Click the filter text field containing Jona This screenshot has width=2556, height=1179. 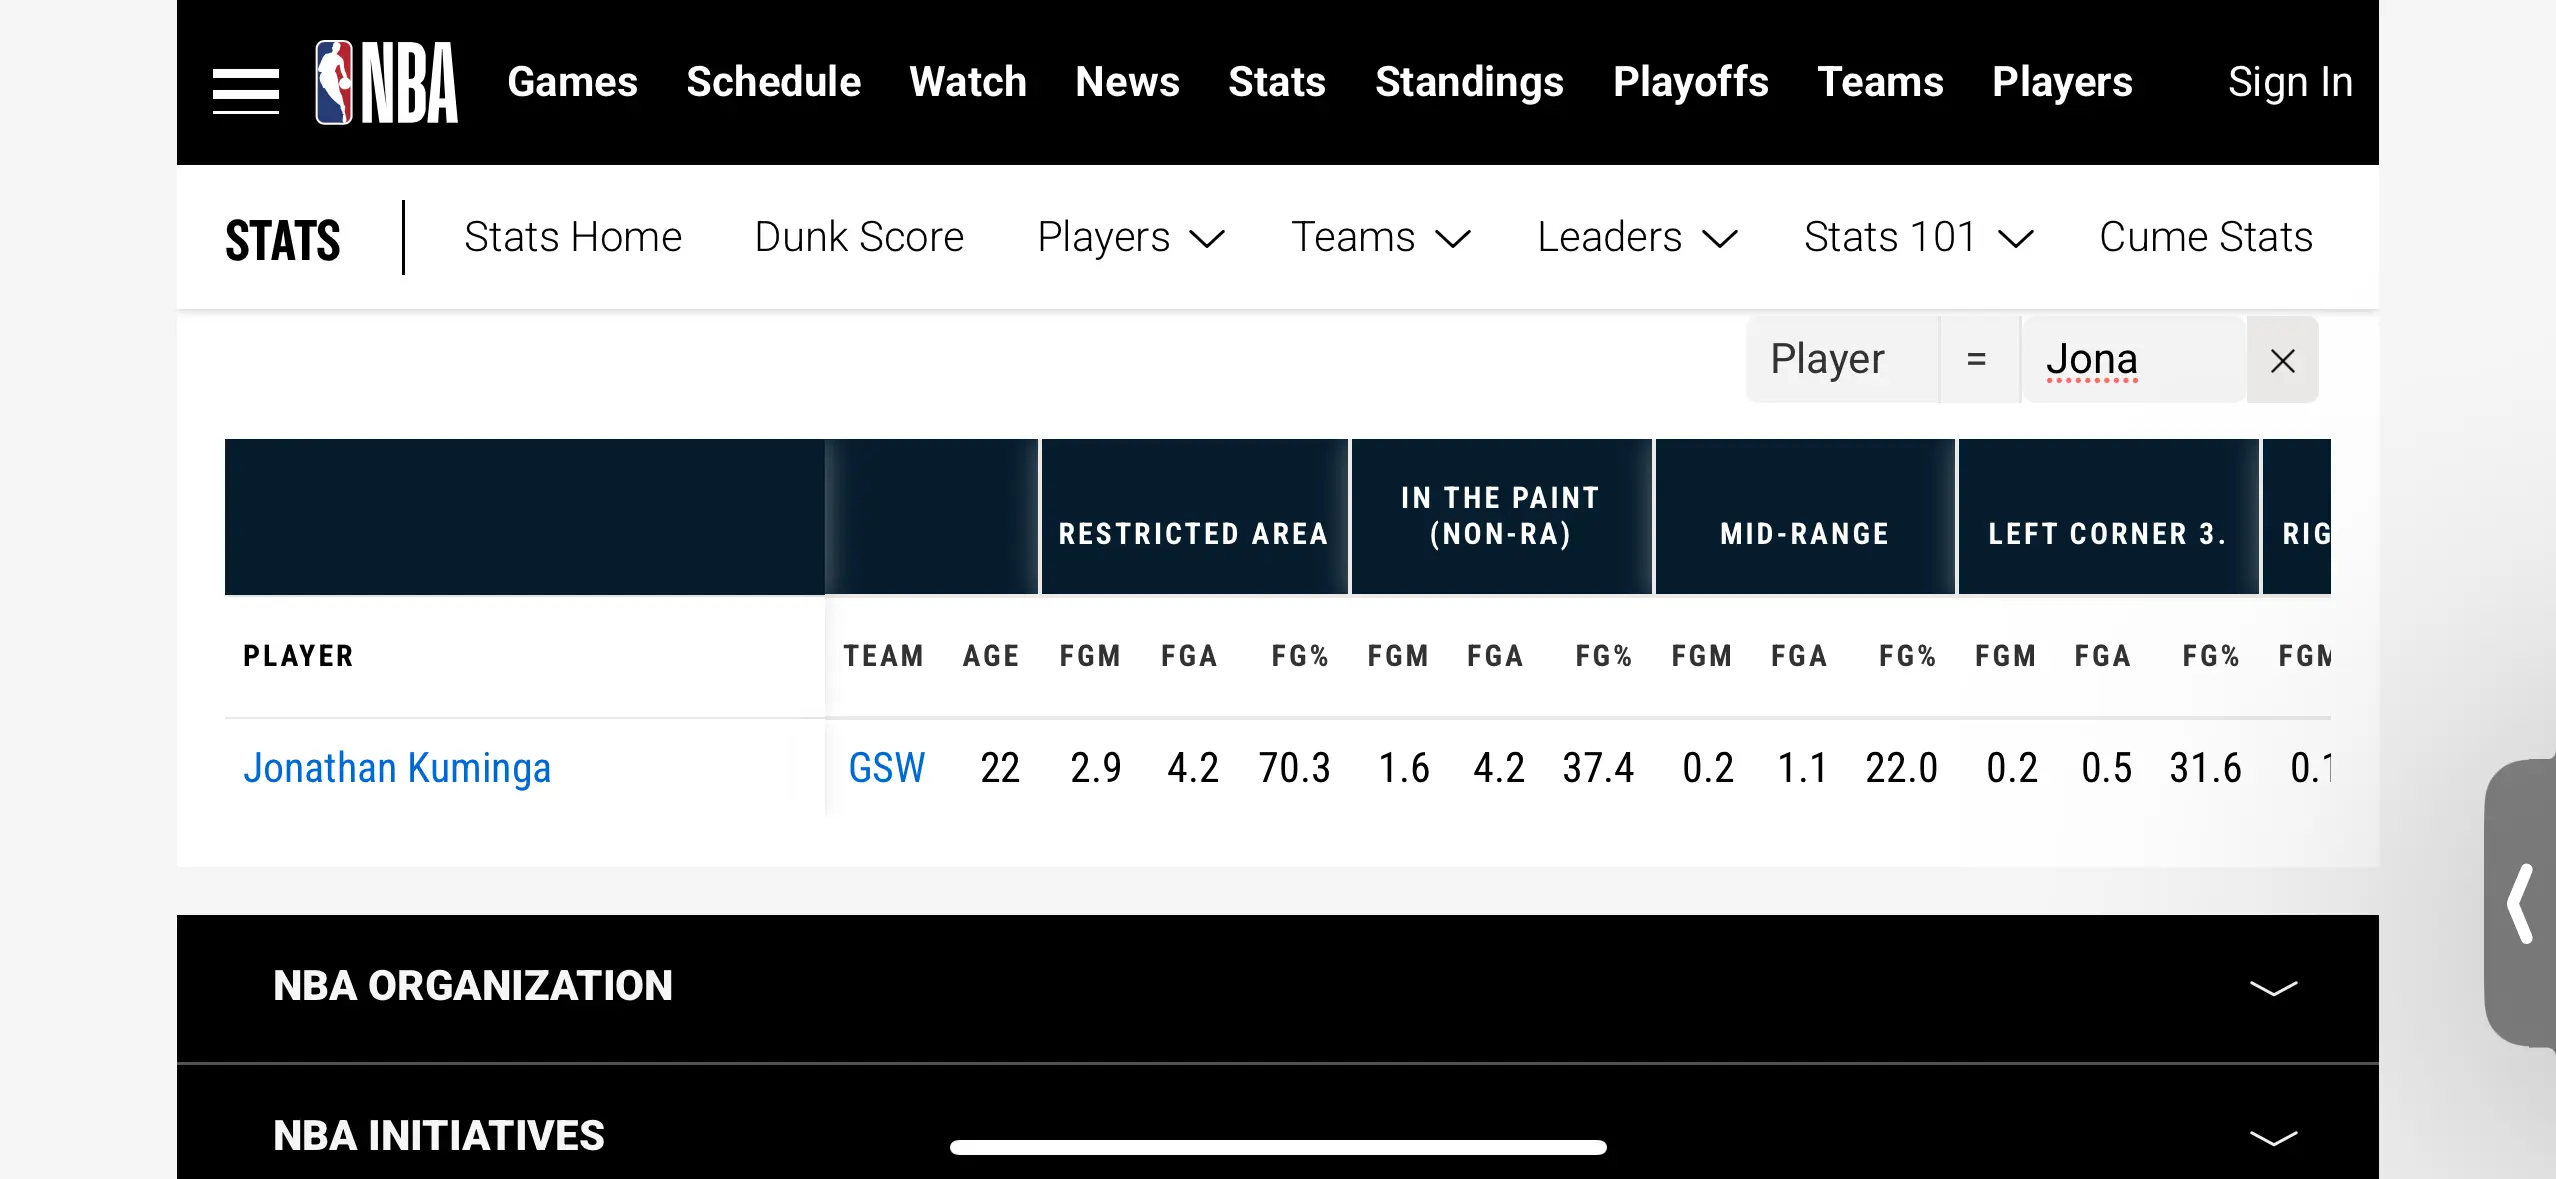2134,360
